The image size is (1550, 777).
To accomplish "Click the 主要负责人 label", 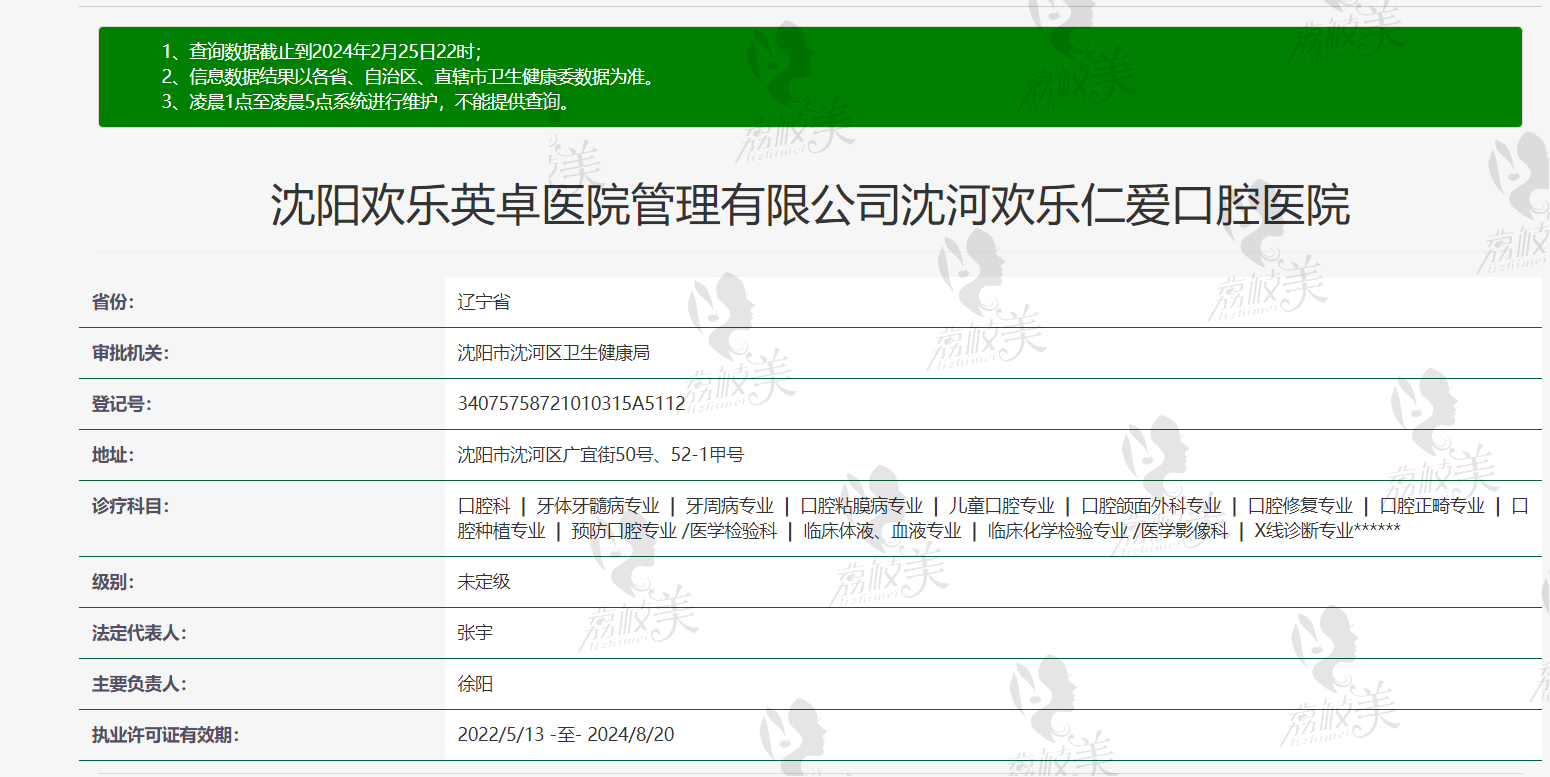I will click(x=140, y=684).
